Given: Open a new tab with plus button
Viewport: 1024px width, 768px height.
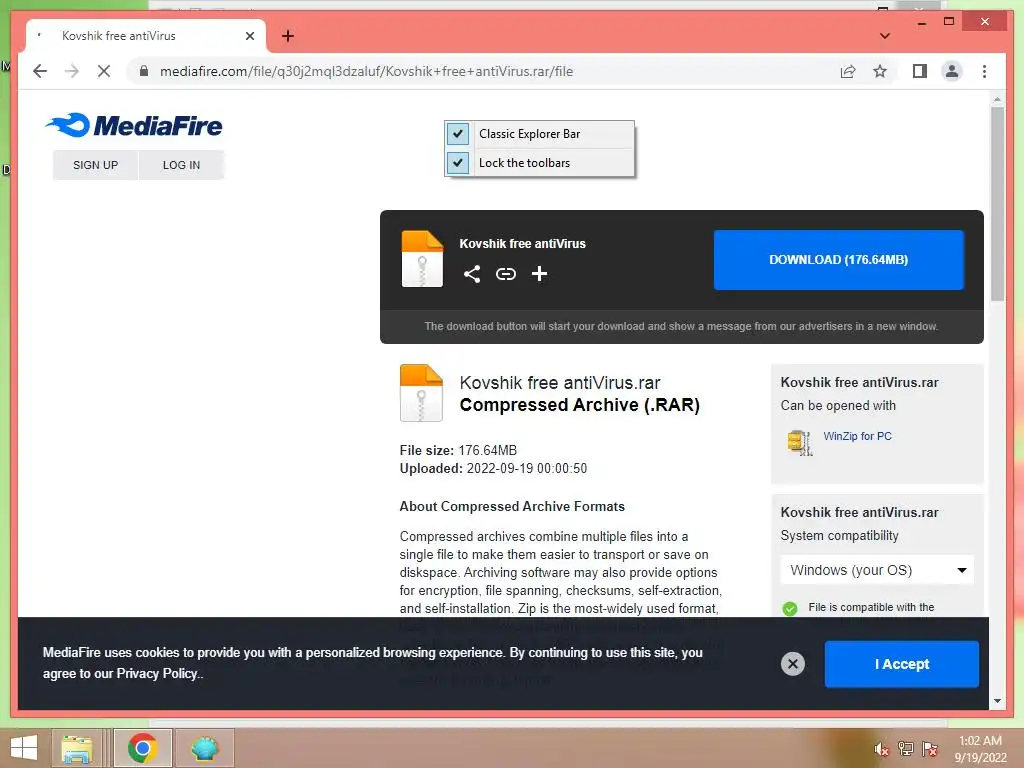Looking at the screenshot, I should (x=287, y=36).
